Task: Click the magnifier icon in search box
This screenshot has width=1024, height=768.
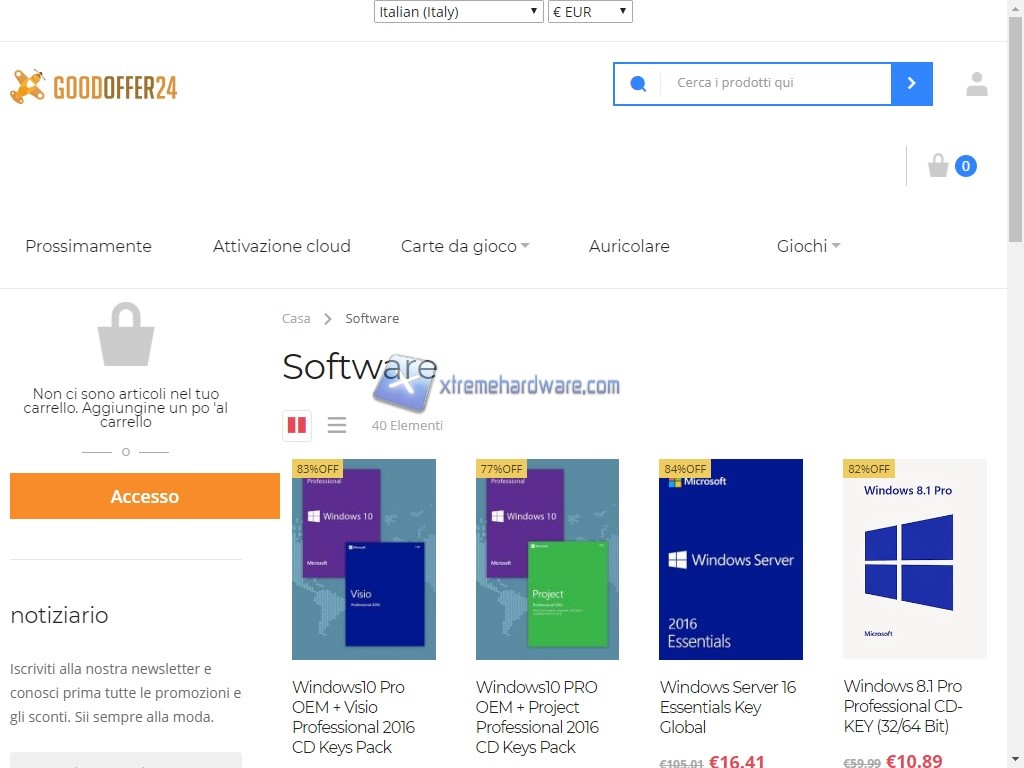Action: [638, 84]
